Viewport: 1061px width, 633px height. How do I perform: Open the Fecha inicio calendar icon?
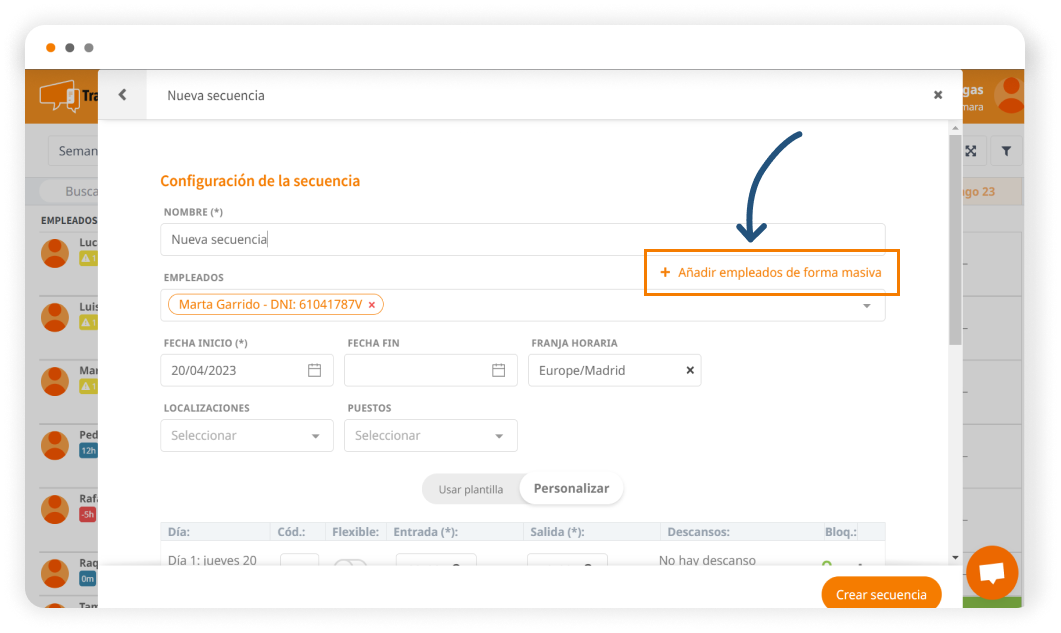click(314, 370)
